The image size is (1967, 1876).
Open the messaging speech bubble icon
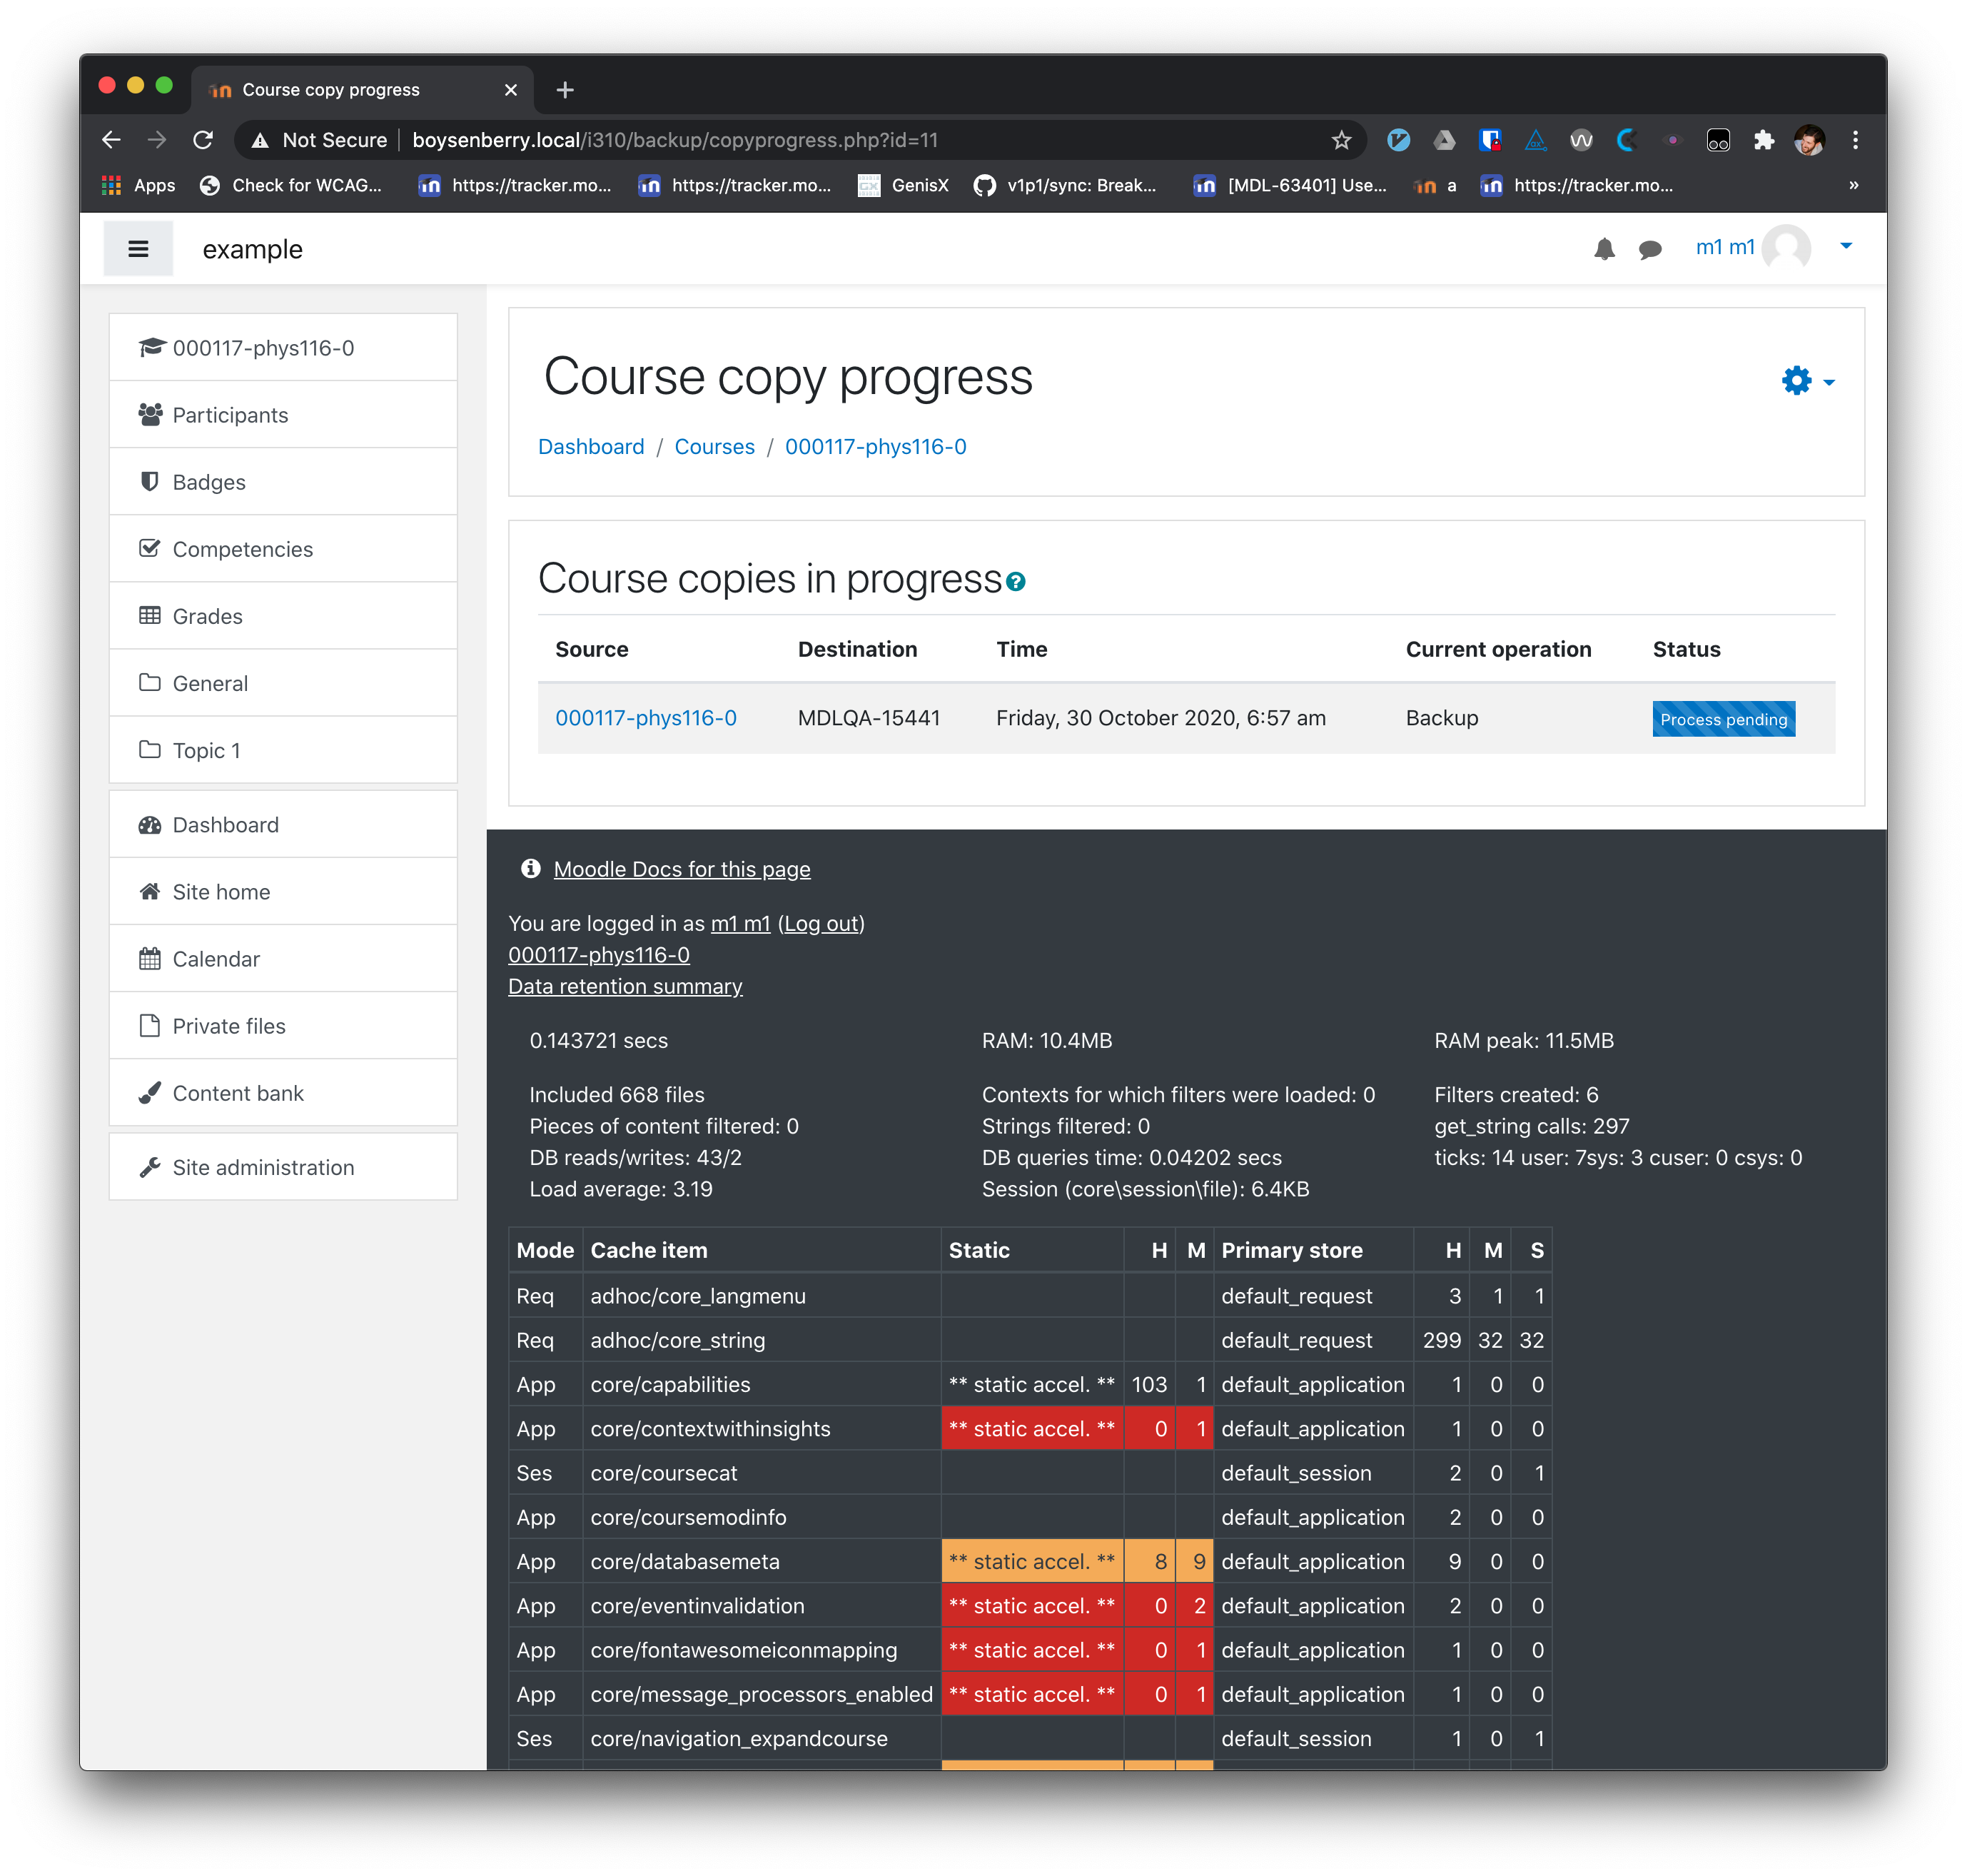[x=1650, y=249]
